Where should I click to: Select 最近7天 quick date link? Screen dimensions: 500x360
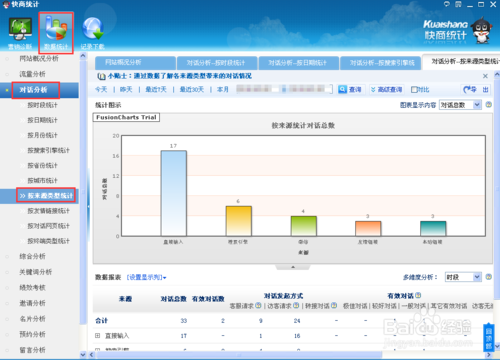[156, 90]
